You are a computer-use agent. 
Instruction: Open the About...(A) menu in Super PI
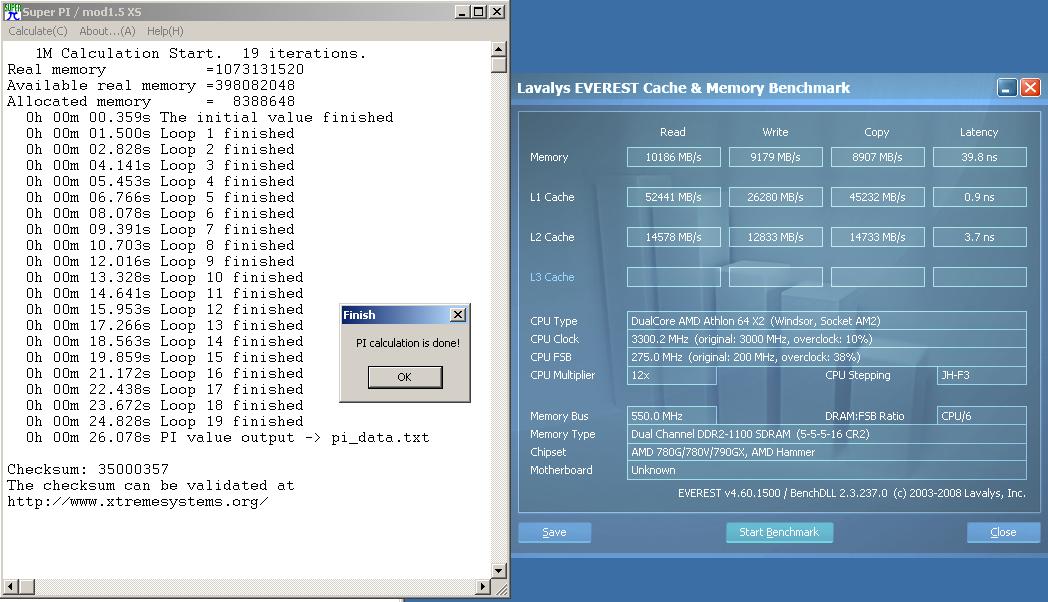108,31
